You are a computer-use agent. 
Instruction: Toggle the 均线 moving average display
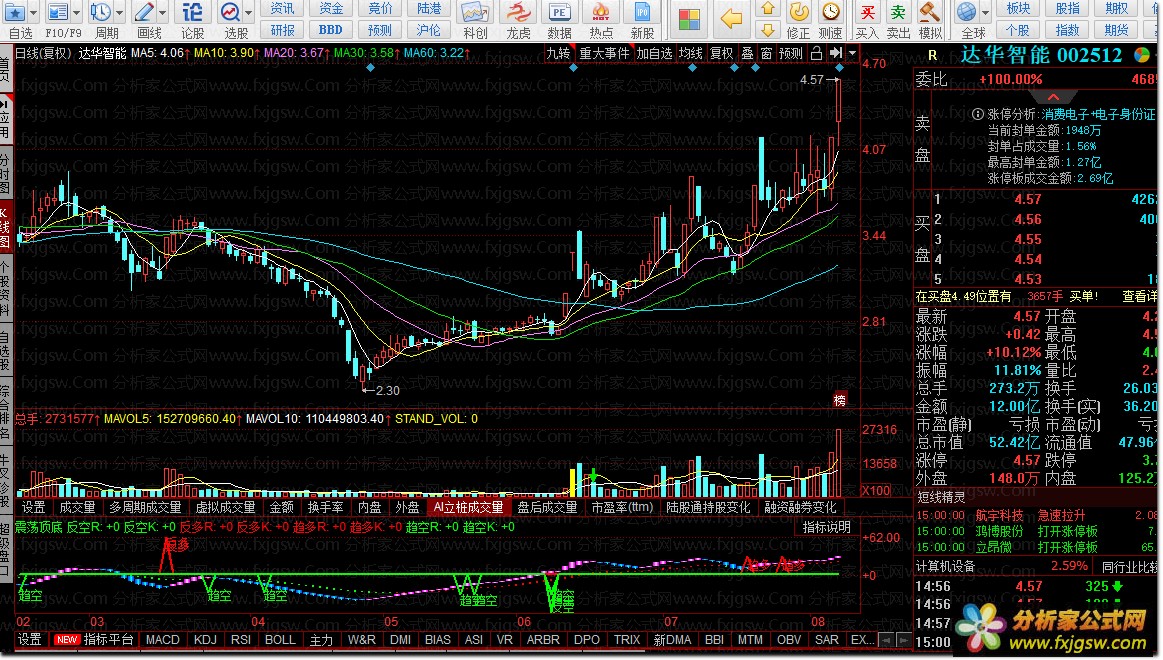pos(691,53)
